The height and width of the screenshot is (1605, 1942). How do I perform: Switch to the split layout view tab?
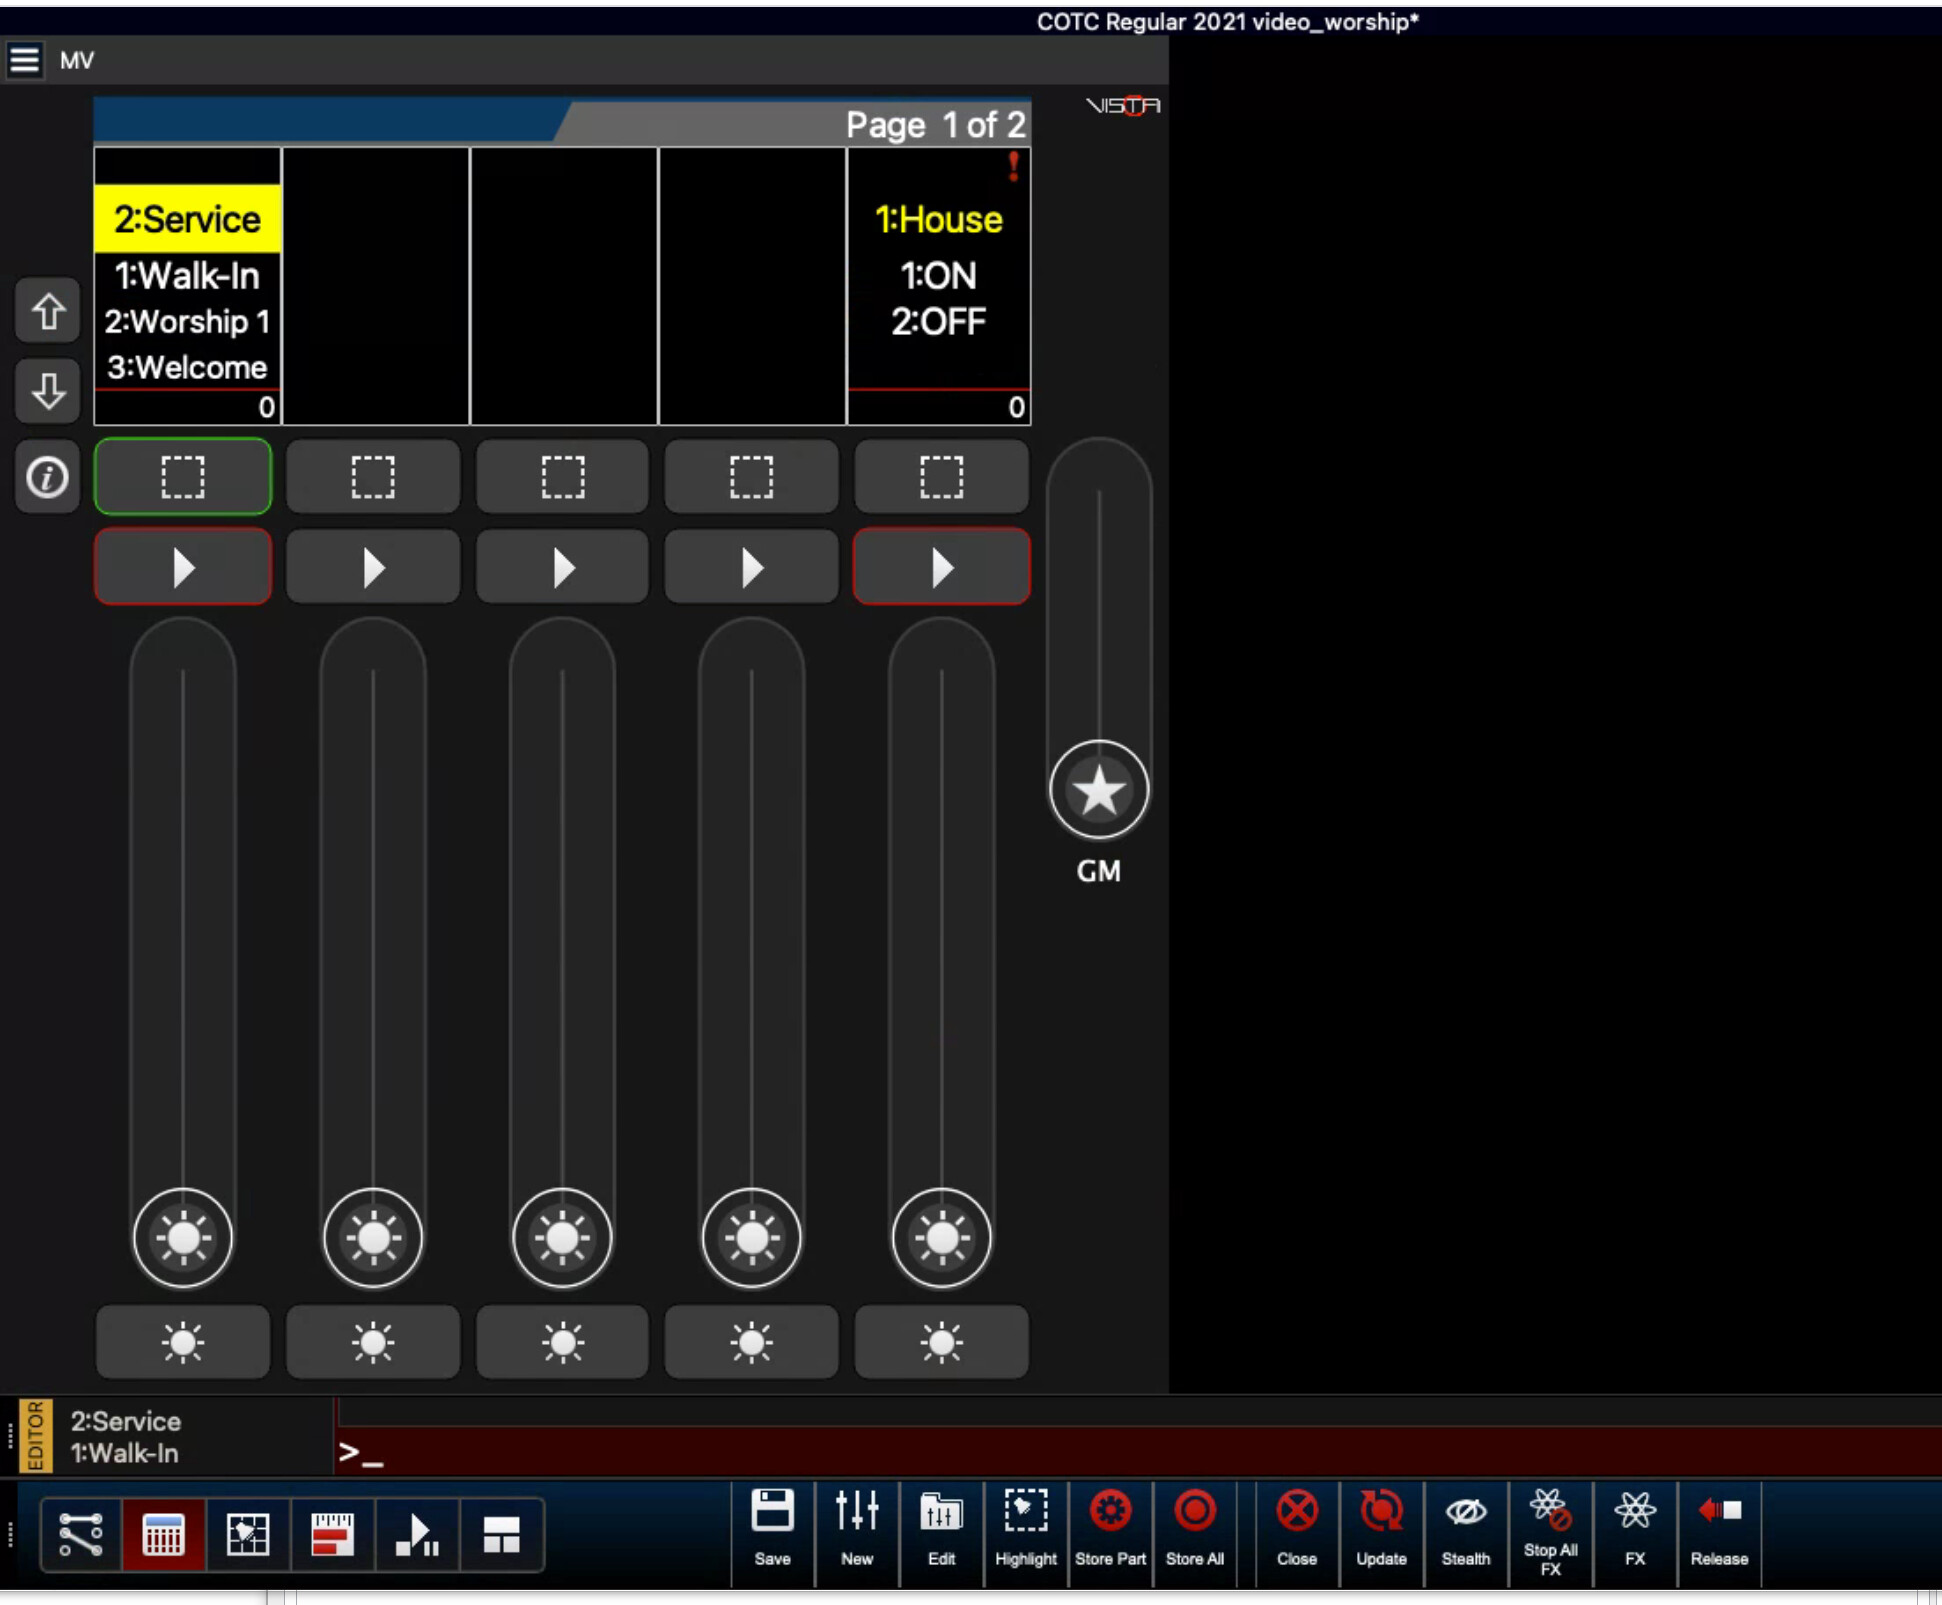pyautogui.click(x=501, y=1534)
